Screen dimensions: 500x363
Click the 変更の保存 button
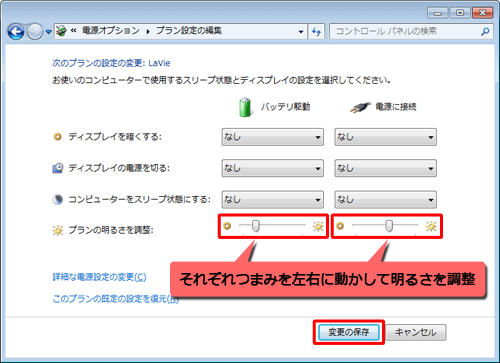[349, 332]
